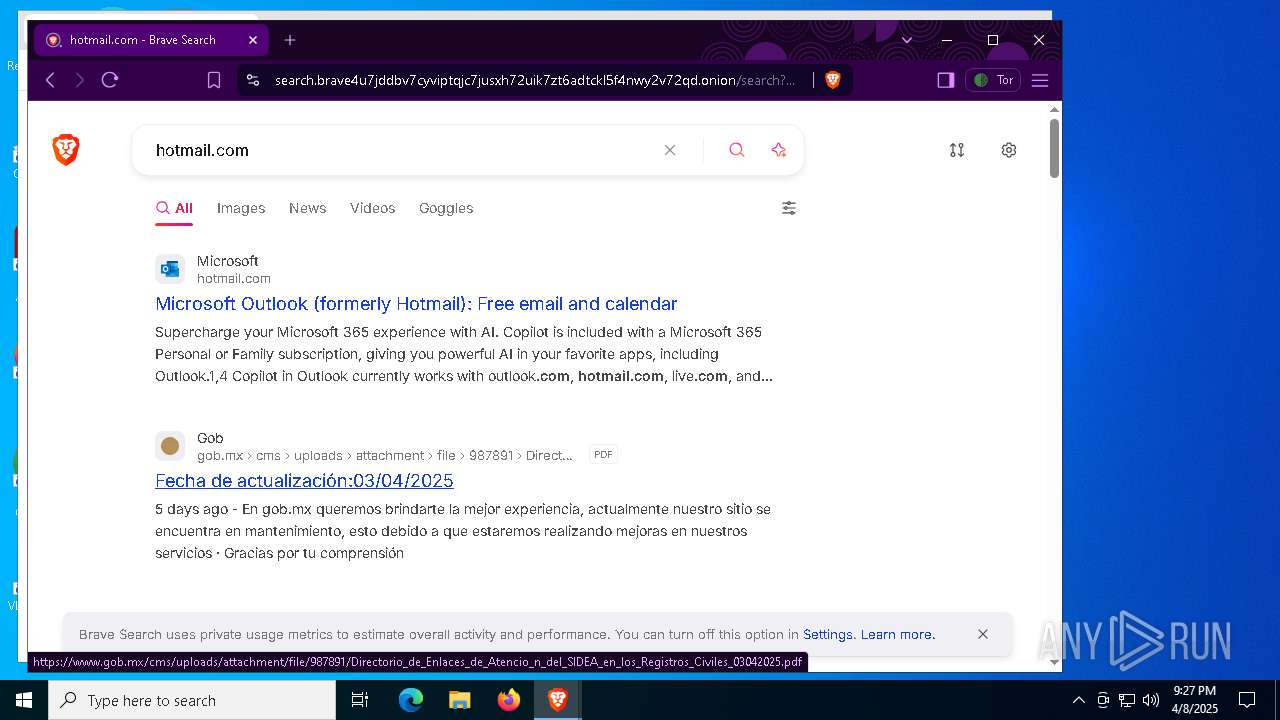Click the hotmail.com result site URL

click(234, 279)
